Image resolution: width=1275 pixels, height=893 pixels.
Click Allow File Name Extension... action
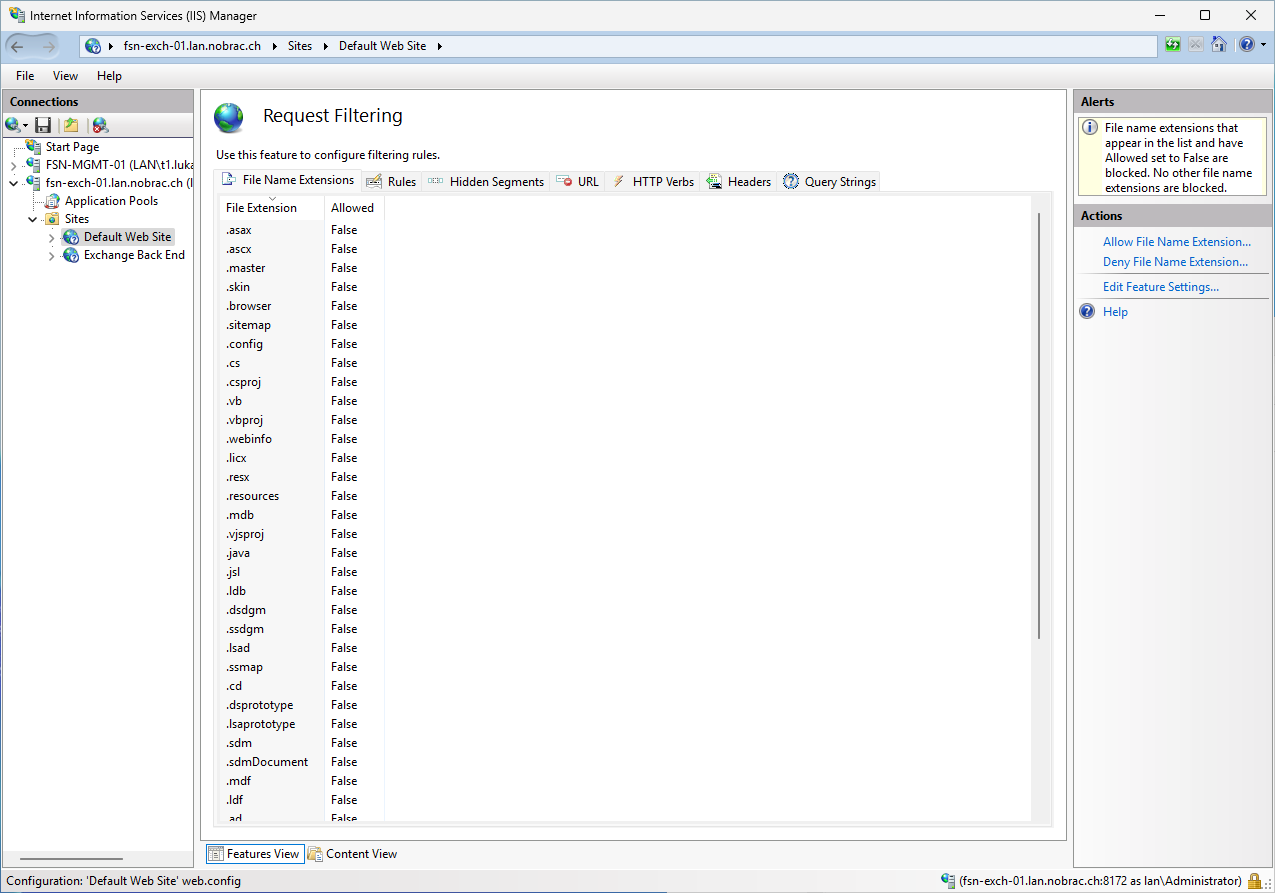1177,242
